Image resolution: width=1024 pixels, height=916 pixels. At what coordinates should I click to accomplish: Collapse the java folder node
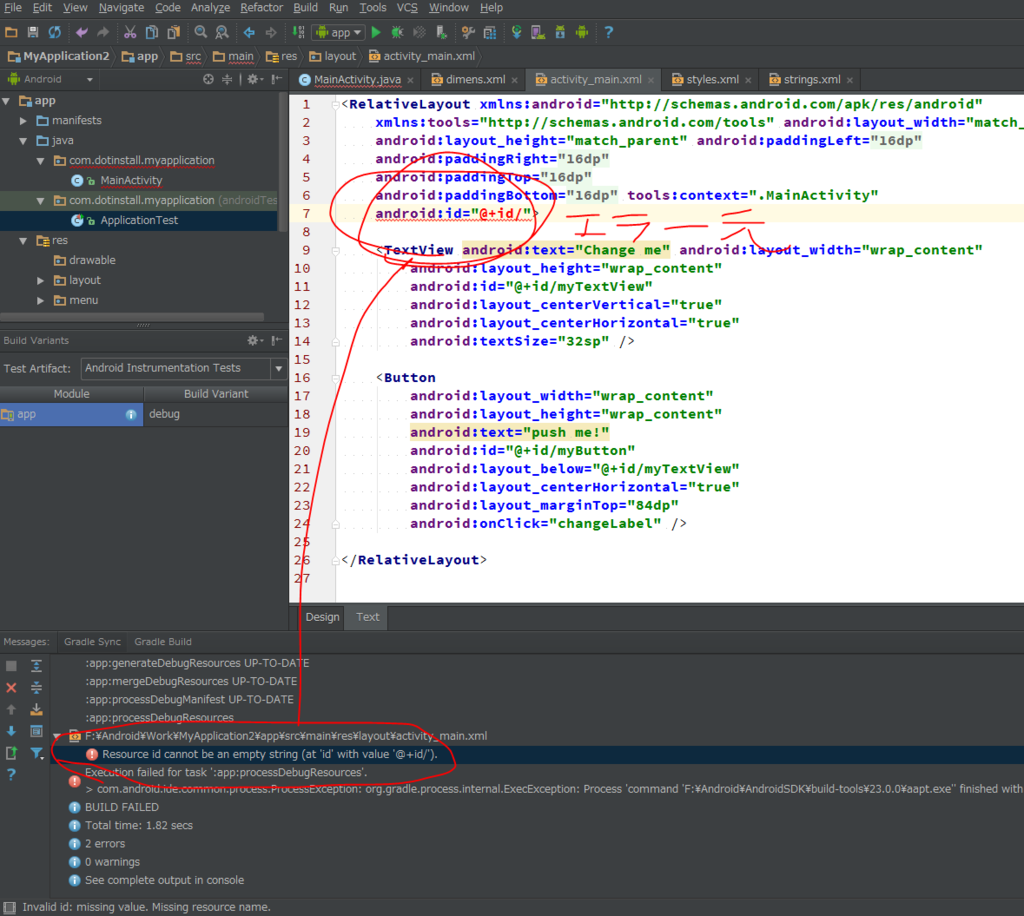[x=24, y=140]
